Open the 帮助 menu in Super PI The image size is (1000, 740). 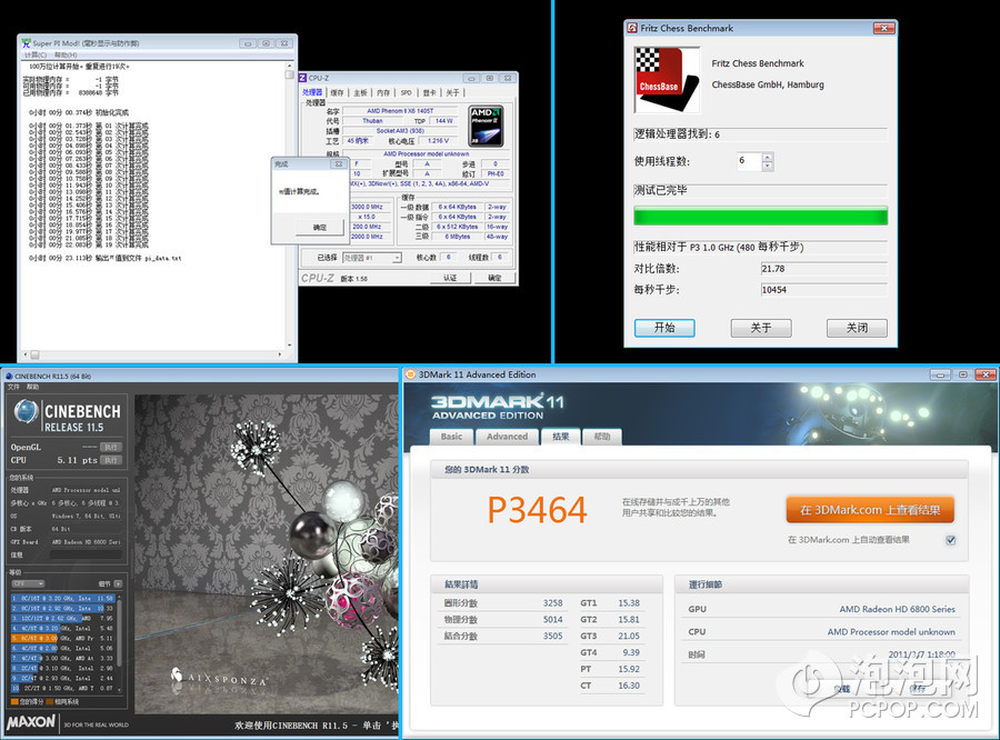tap(65, 55)
